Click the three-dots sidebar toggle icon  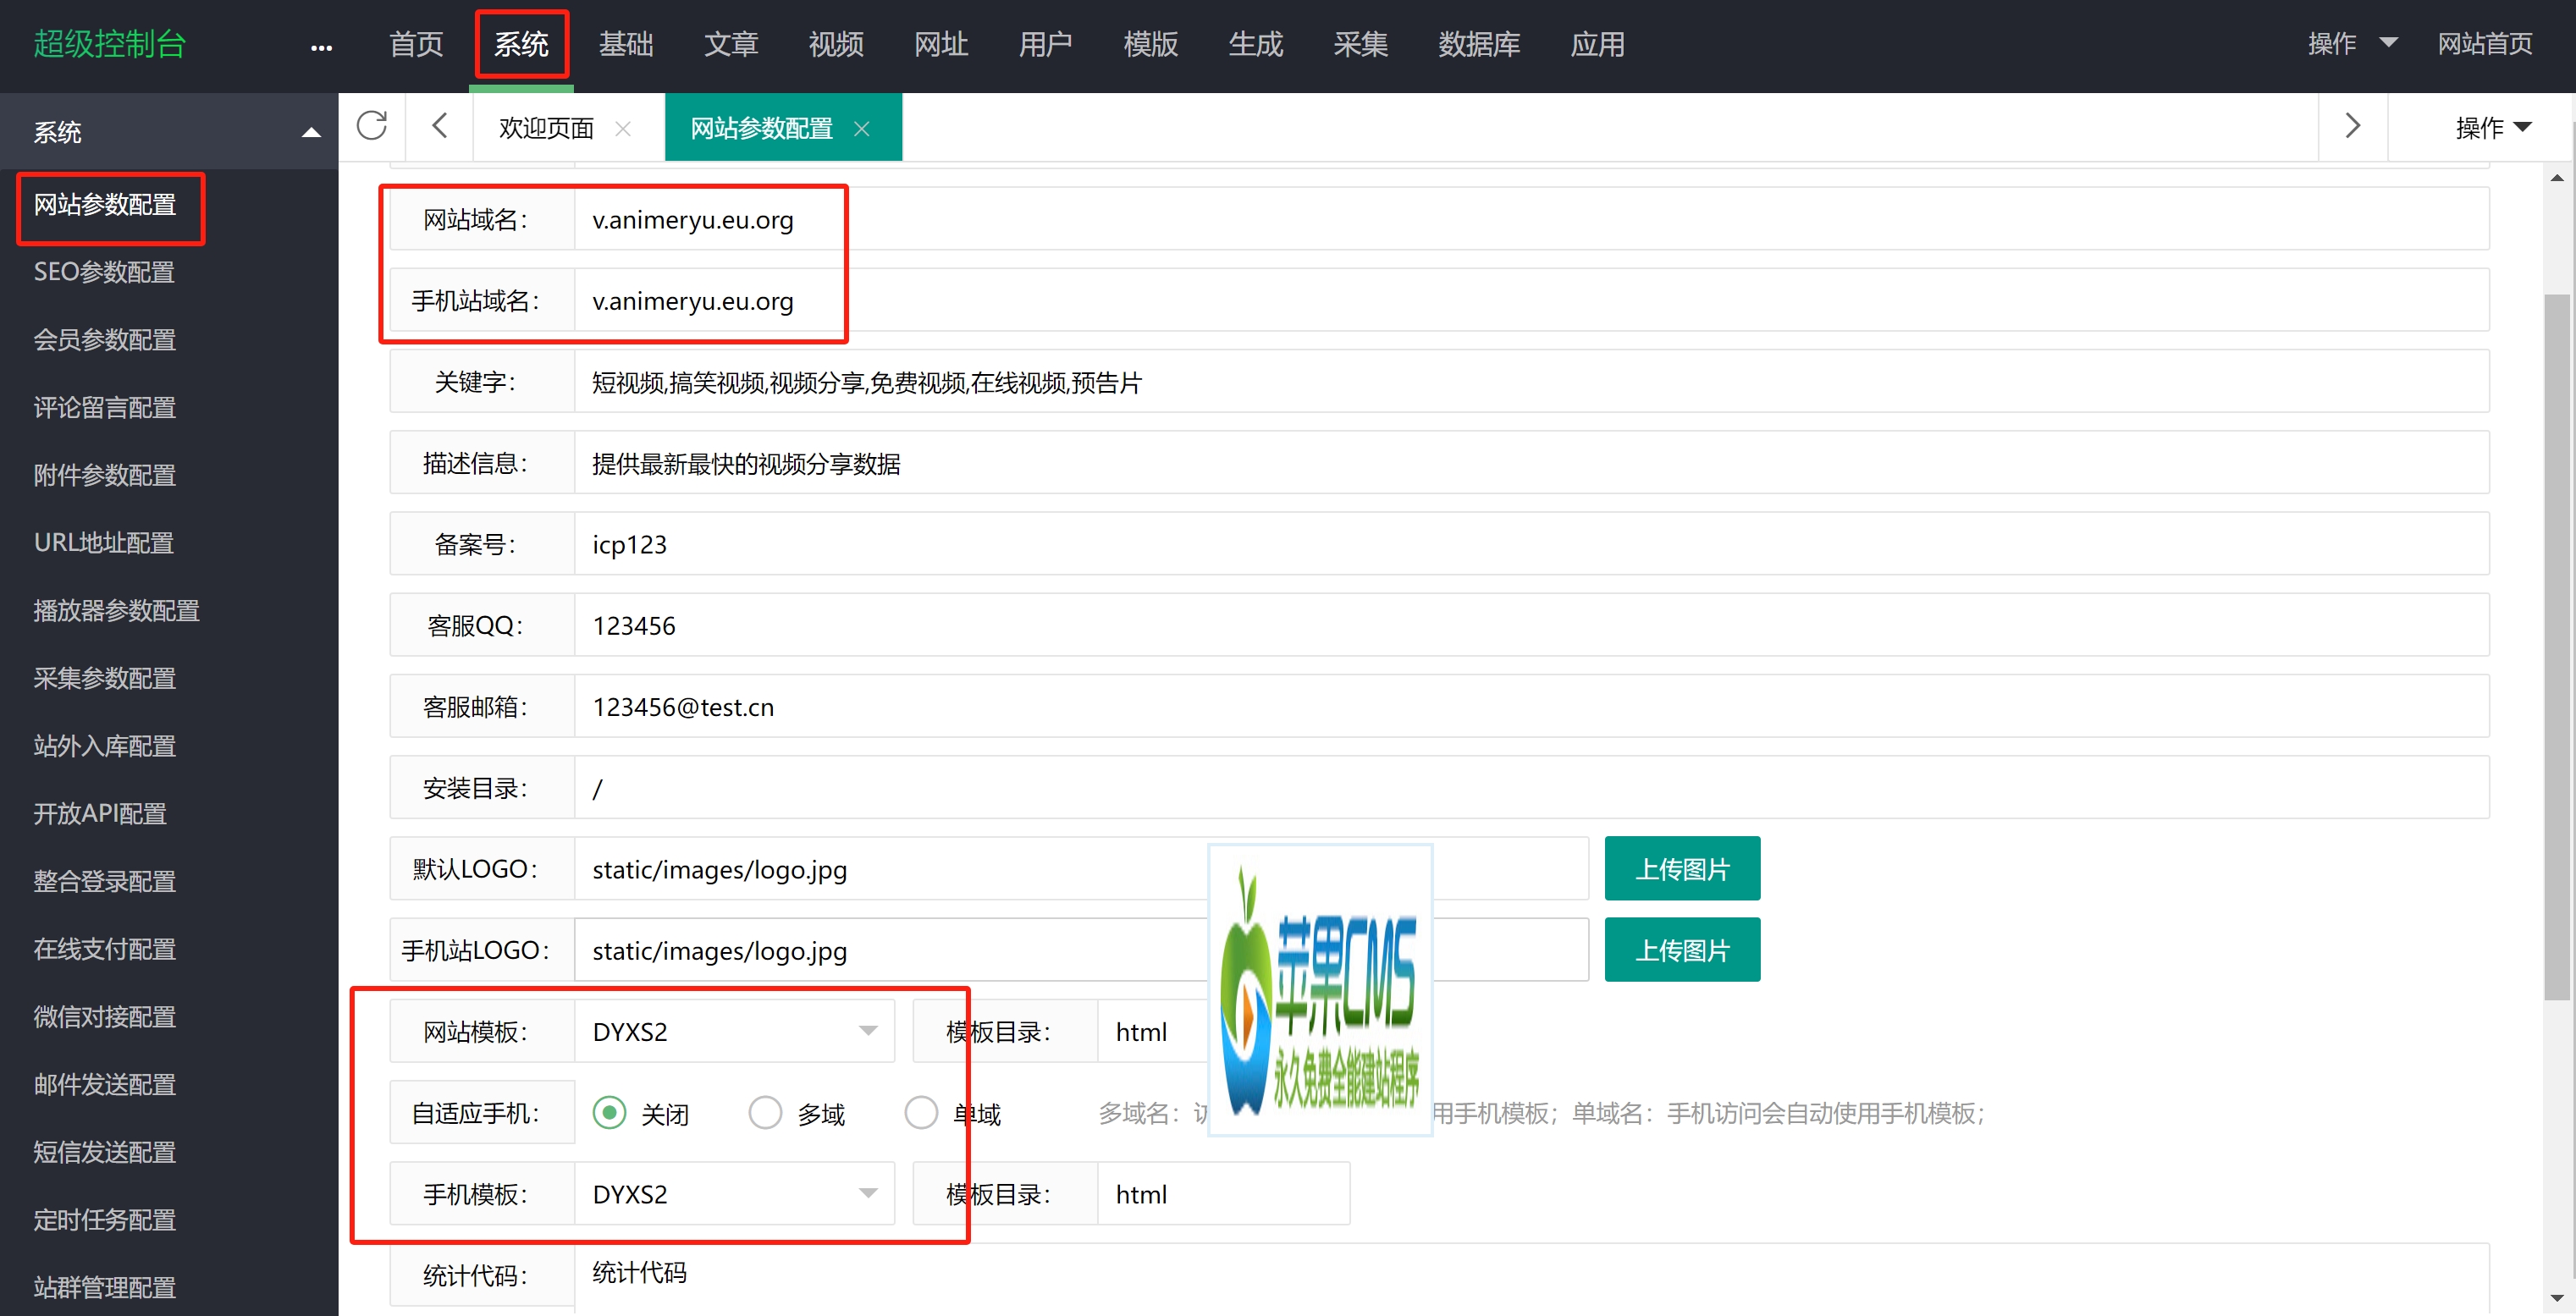[321, 47]
